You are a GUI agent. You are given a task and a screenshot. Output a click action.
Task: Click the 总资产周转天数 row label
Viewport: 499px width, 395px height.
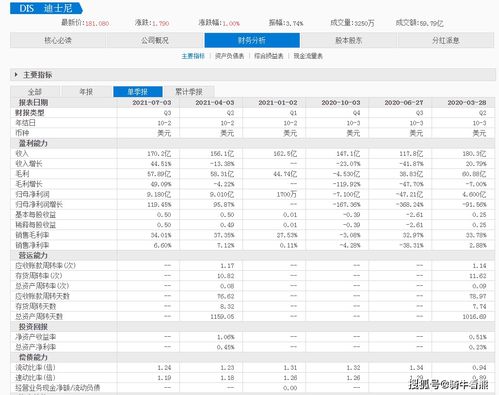(x=39, y=316)
